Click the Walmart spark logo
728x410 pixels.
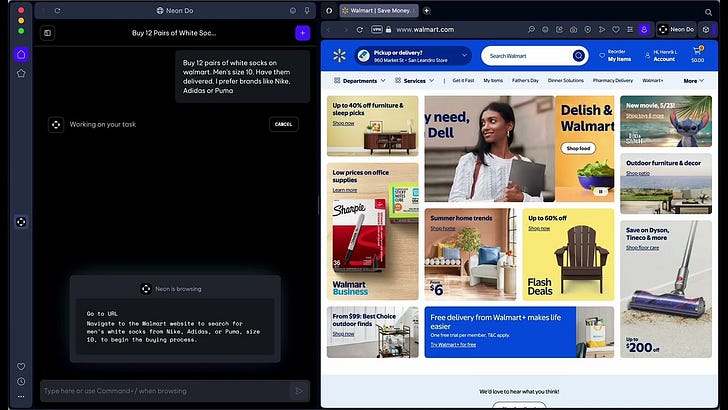pos(339,56)
